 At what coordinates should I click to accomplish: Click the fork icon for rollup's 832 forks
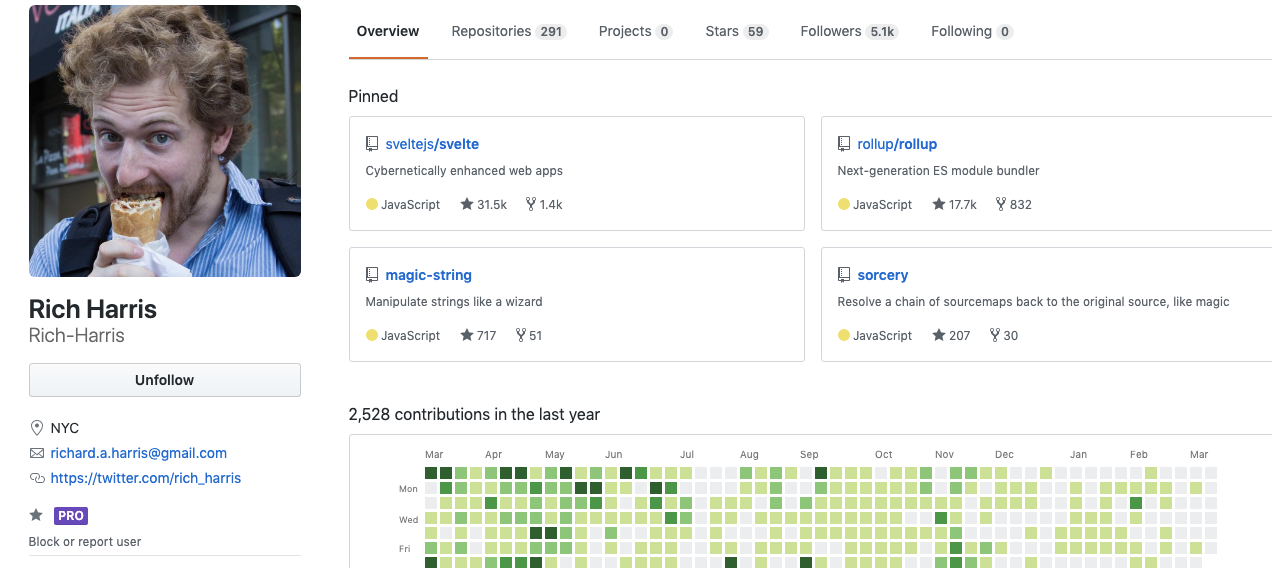pyautogui.click(x=1001, y=204)
